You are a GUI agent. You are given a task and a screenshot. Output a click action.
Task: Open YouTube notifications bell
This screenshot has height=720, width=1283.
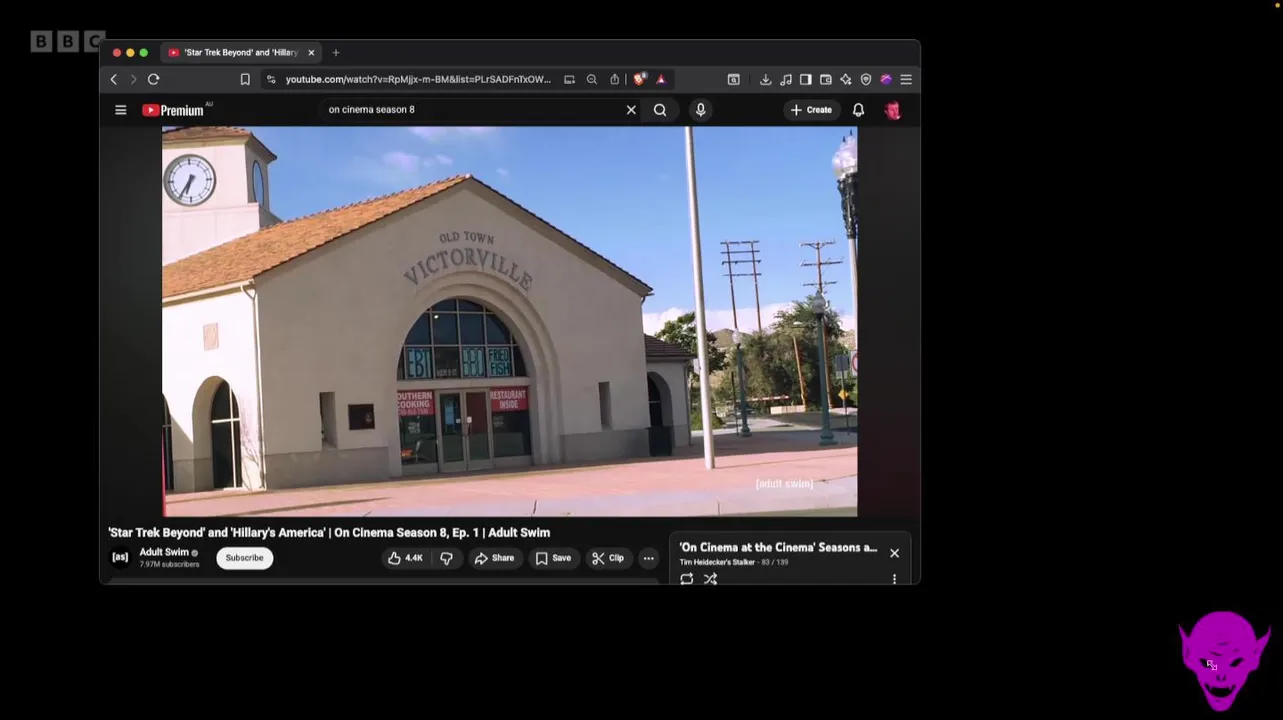click(858, 110)
